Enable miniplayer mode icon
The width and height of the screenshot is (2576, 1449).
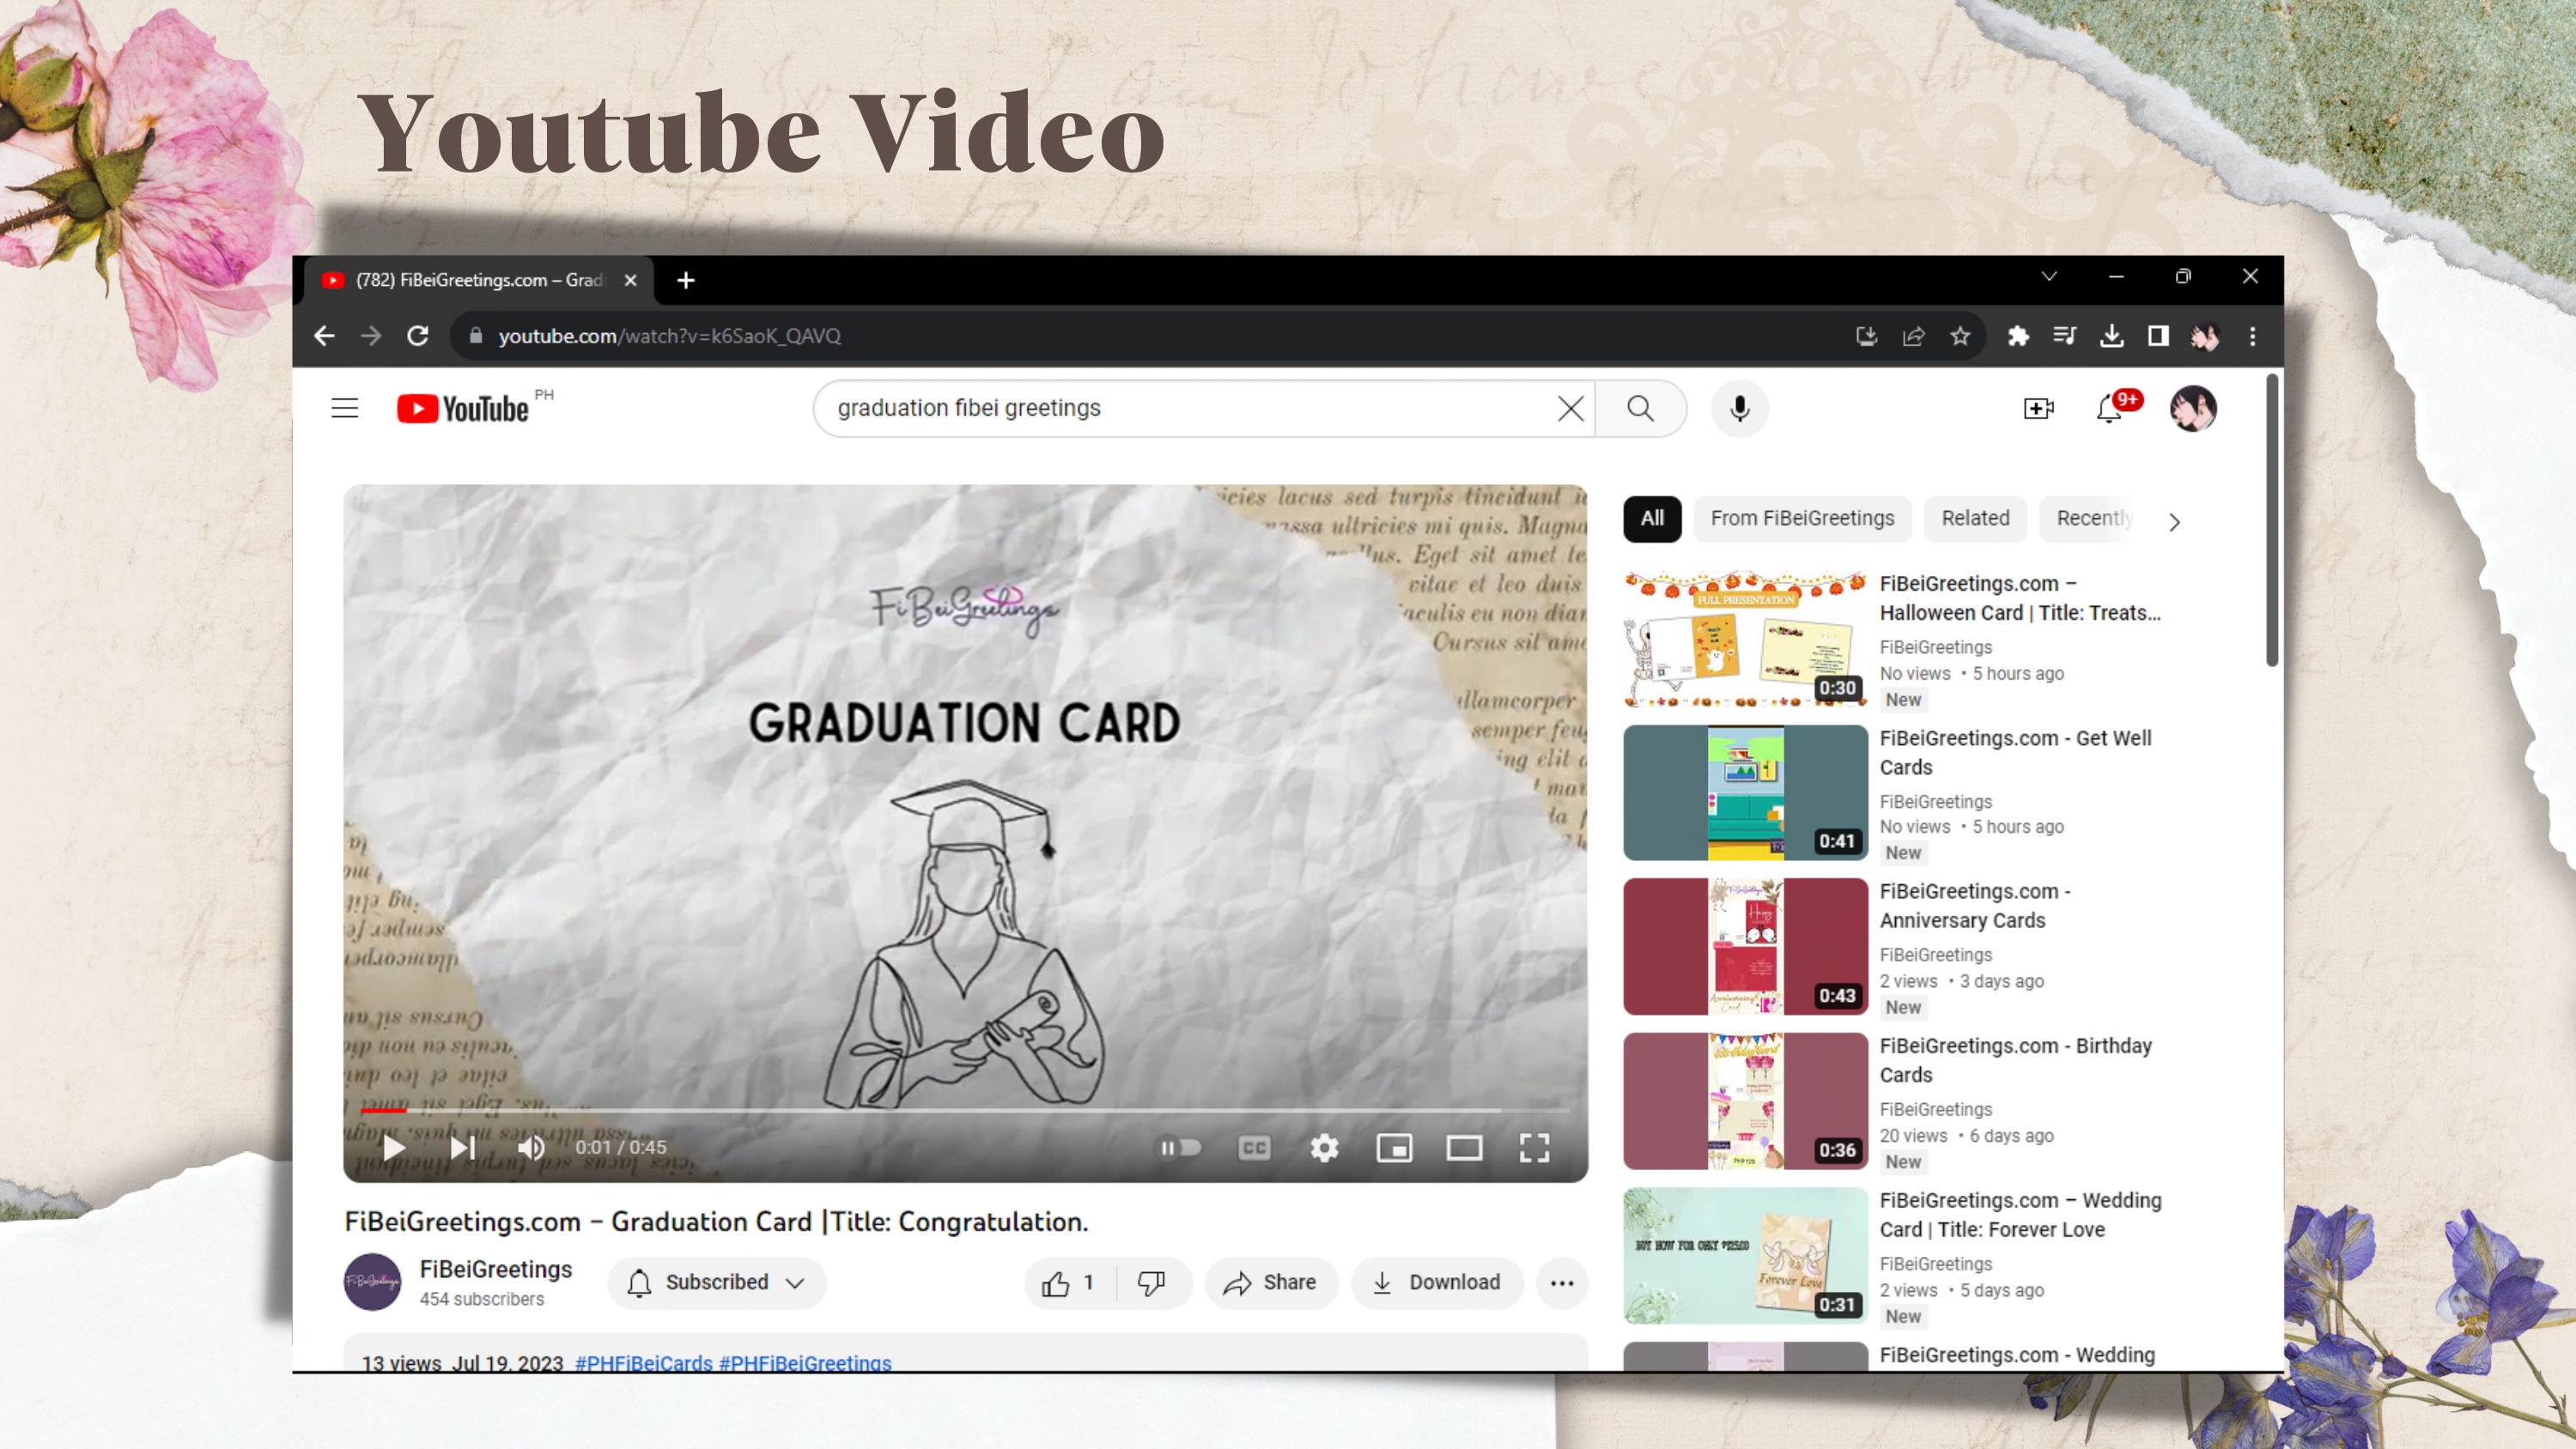click(1394, 1147)
